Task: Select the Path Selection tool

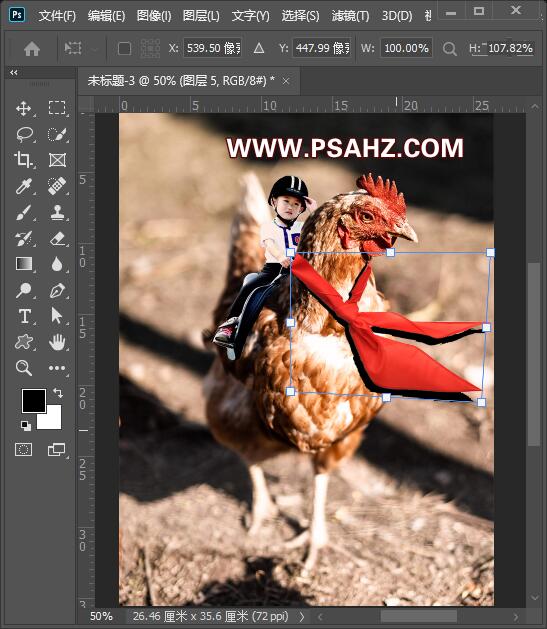Action: coord(57,316)
